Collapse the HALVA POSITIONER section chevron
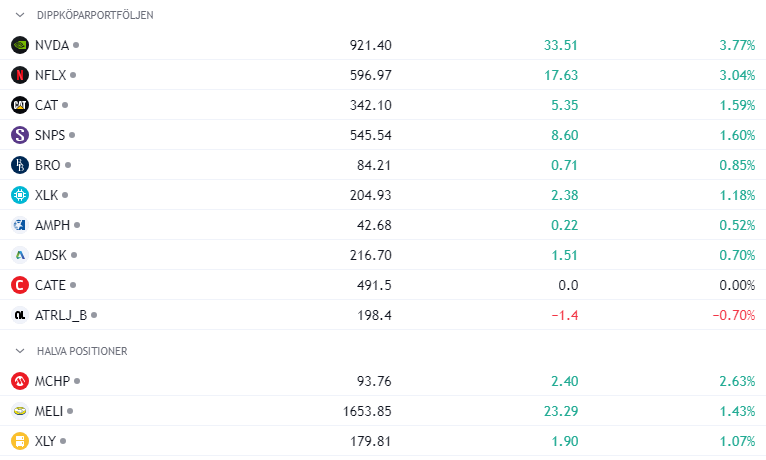The height and width of the screenshot is (460, 766). click(20, 351)
